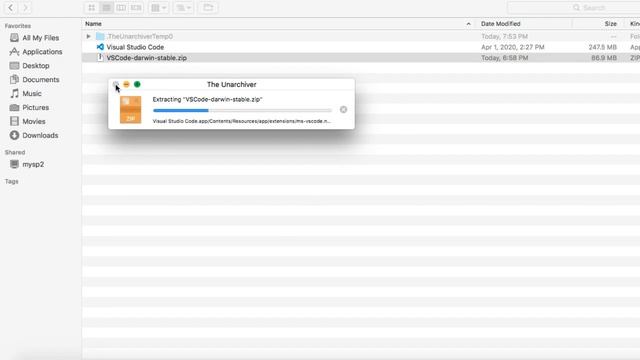Click the extraction progress bar
The image size is (640, 360).
242,110
